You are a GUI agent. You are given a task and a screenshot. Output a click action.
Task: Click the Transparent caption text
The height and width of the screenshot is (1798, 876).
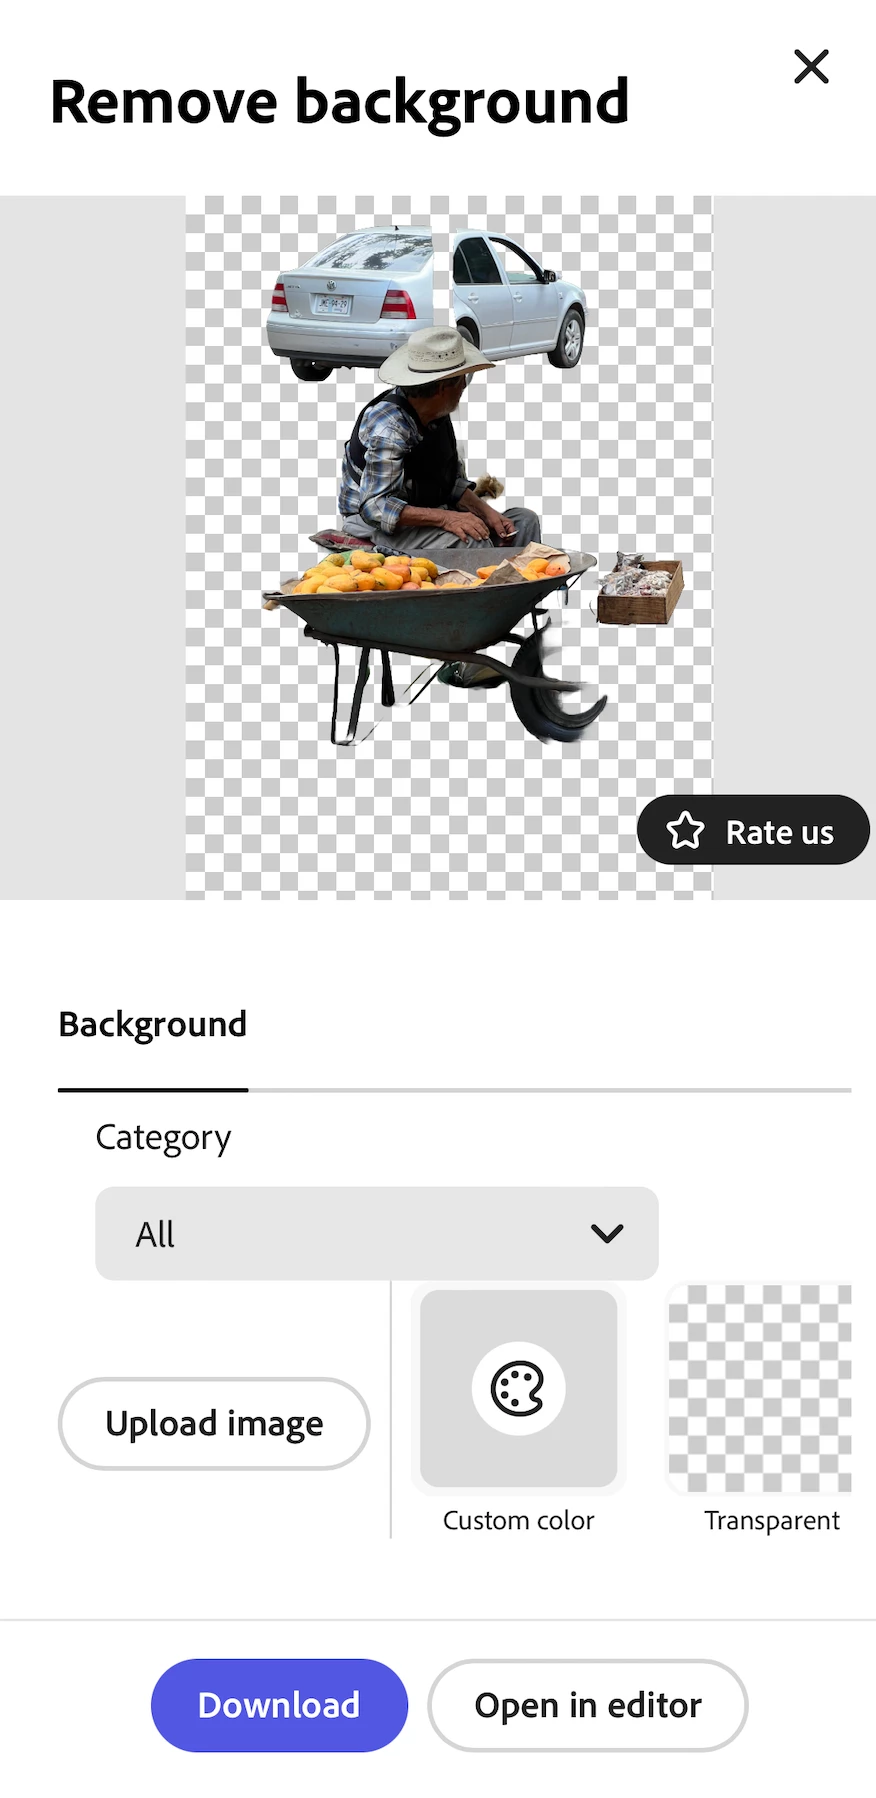pyautogui.click(x=772, y=1520)
